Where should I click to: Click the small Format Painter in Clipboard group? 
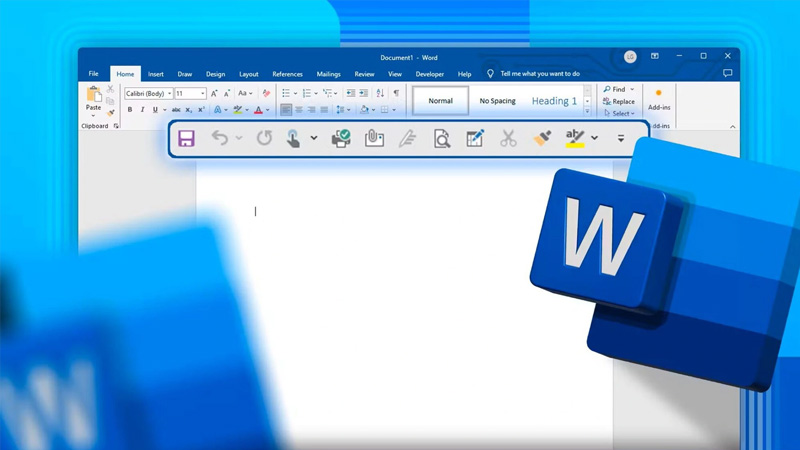pos(110,113)
